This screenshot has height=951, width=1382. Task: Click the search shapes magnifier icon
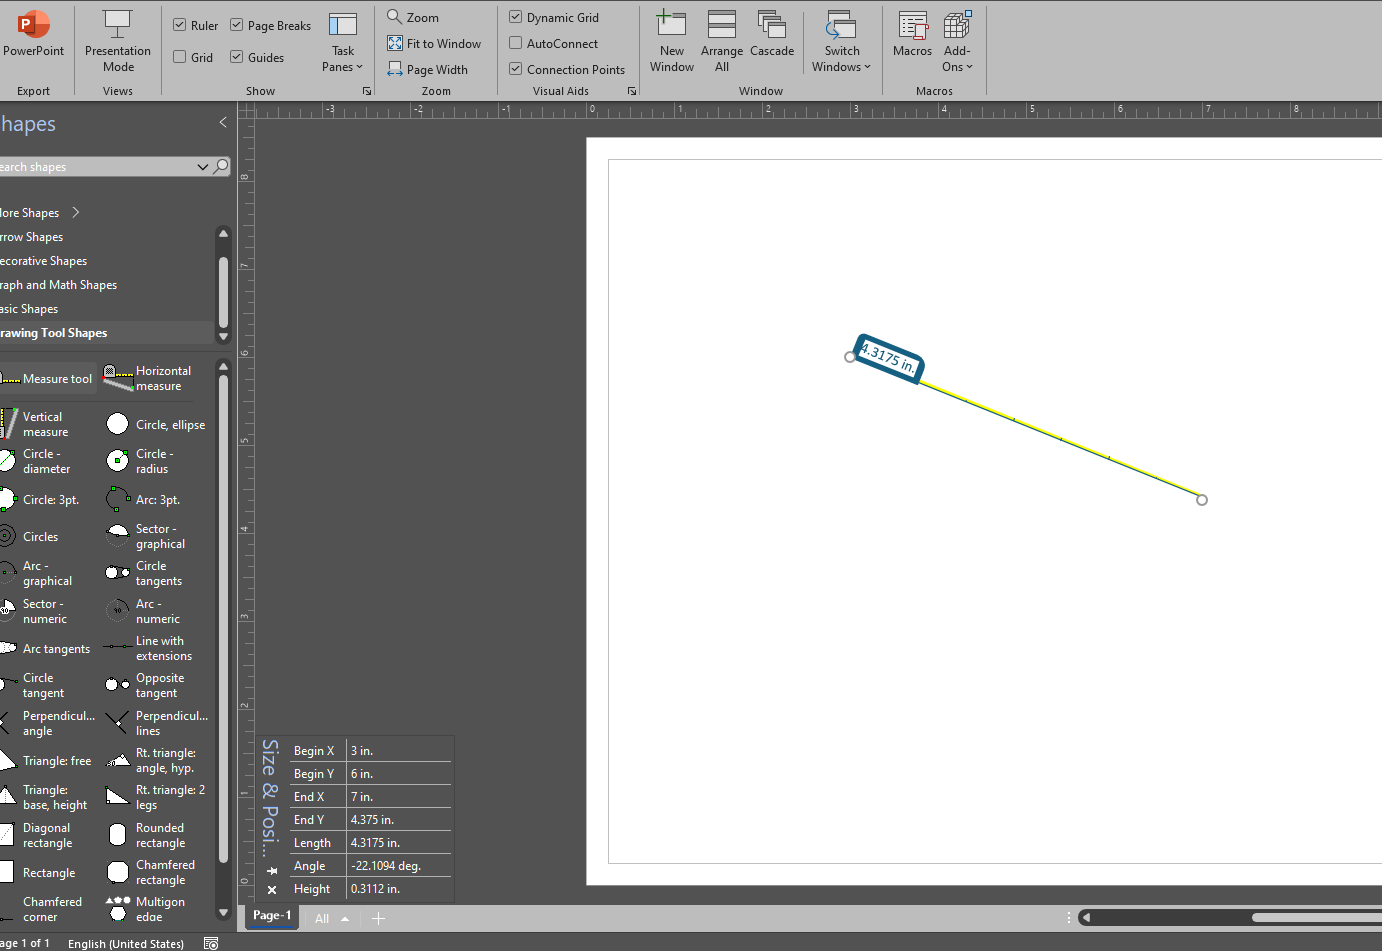point(221,166)
